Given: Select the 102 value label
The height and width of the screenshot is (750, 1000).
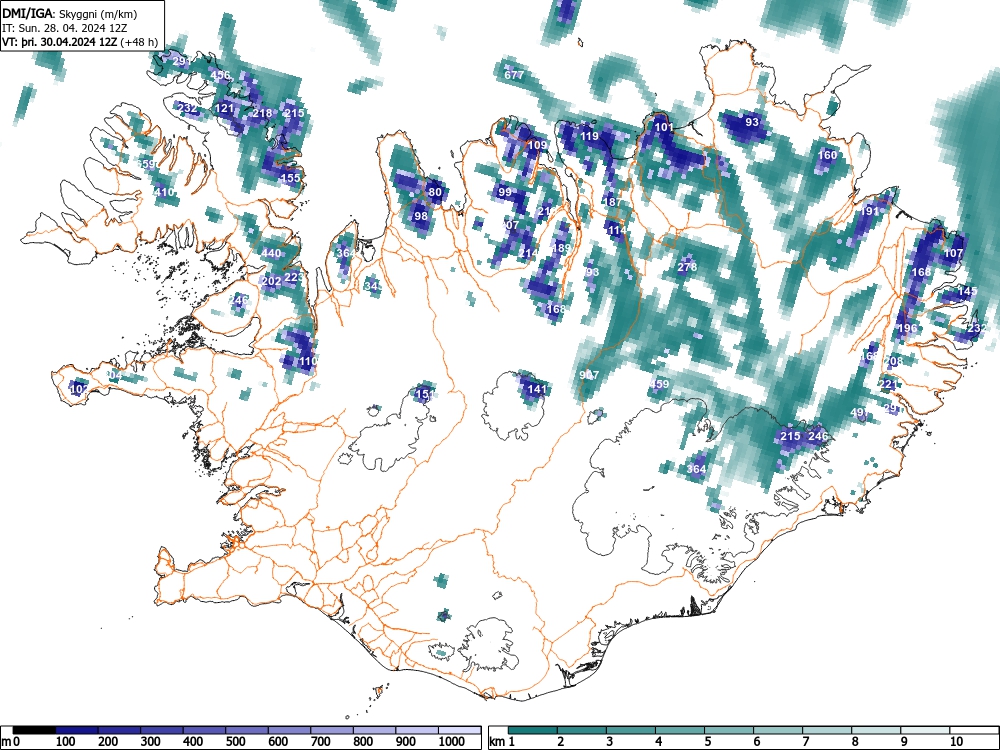Looking at the screenshot, I should (79, 388).
